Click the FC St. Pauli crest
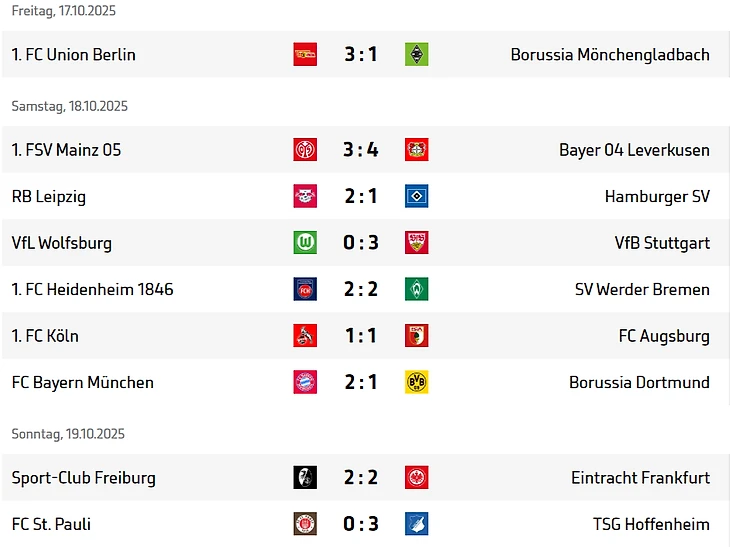Image resolution: width=730 pixels, height=547 pixels. coord(305,524)
